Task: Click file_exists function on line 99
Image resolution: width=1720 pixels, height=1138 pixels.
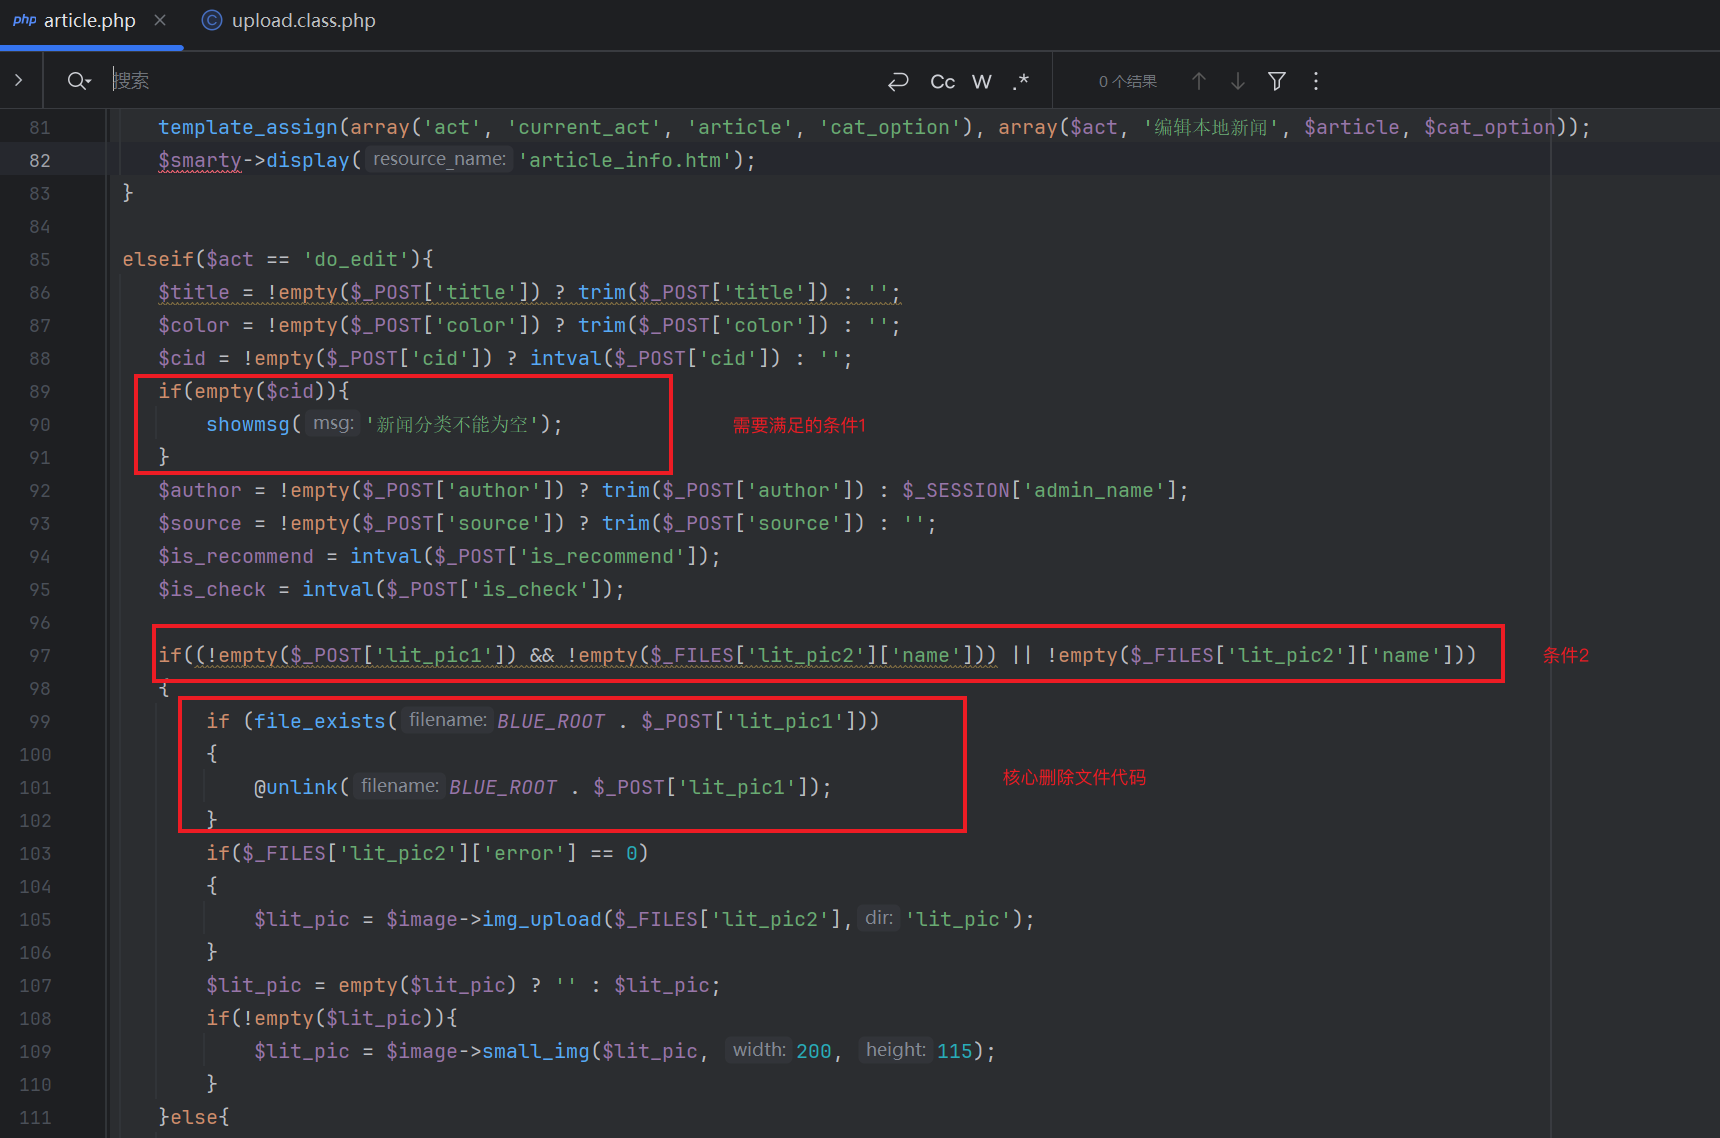Action: tap(320, 721)
